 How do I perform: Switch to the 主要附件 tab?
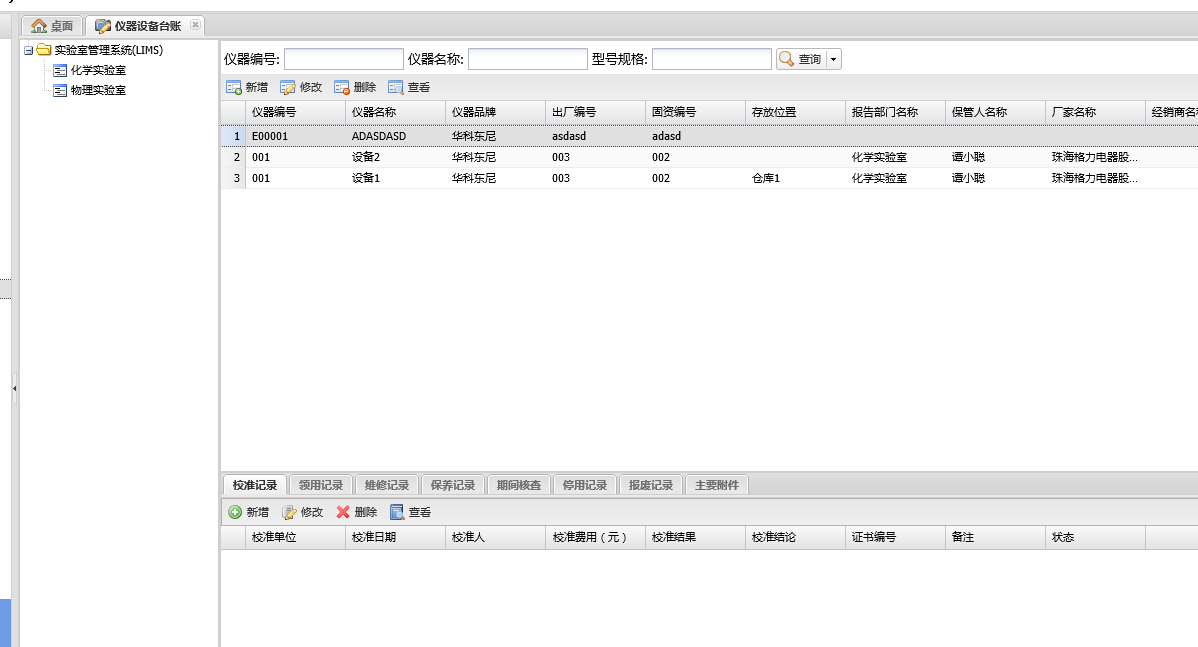pos(717,485)
